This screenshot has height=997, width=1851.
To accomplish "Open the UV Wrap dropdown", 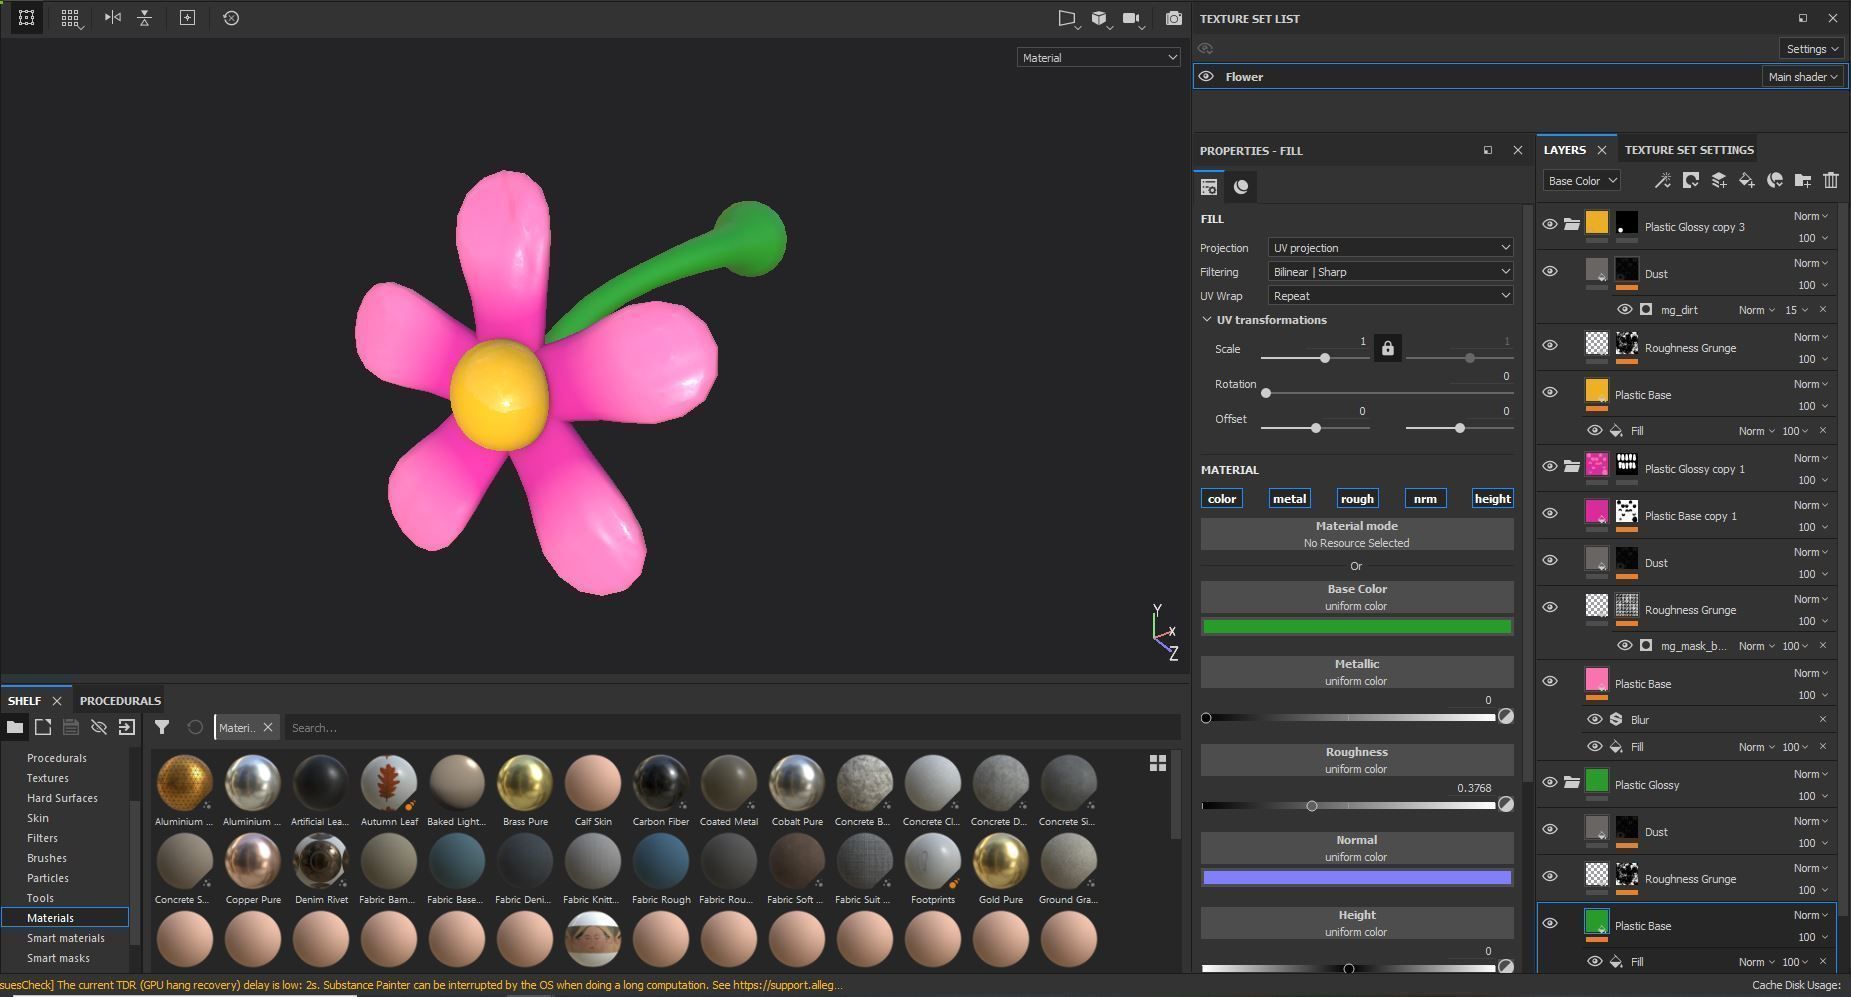I will point(1390,296).
